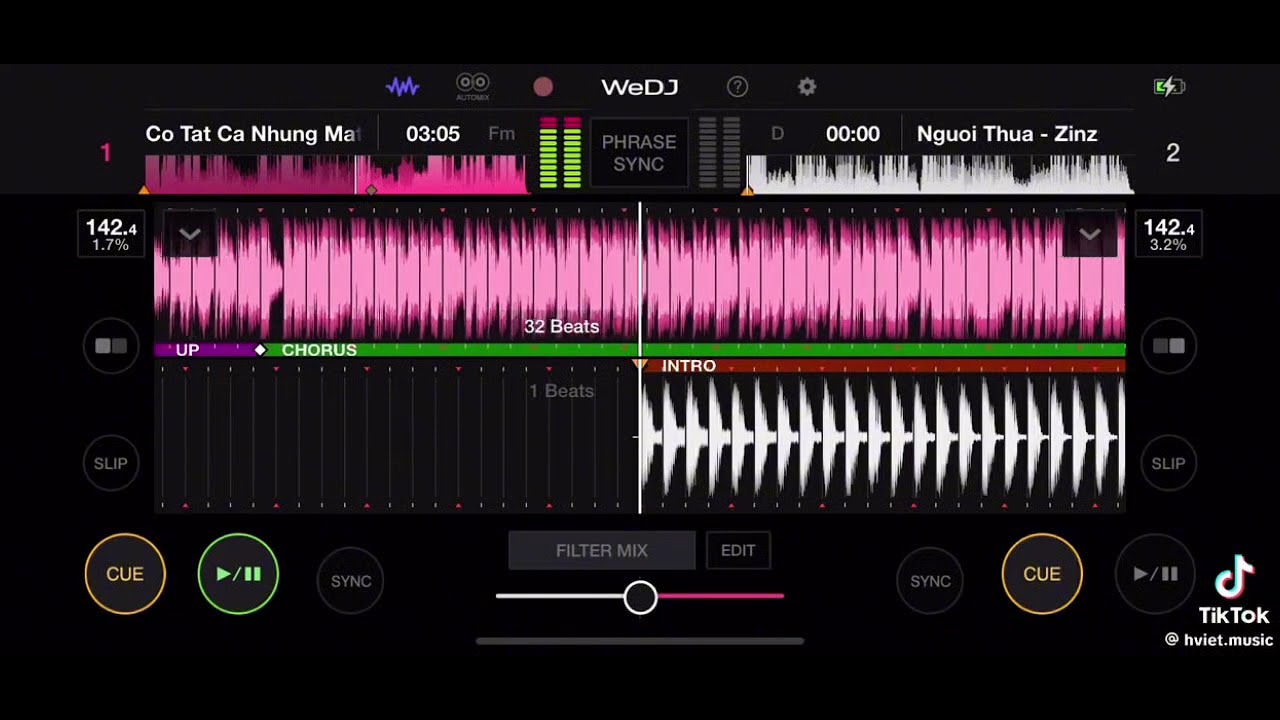Open the EDIT button
This screenshot has height=720, width=1280.
pyautogui.click(x=738, y=551)
